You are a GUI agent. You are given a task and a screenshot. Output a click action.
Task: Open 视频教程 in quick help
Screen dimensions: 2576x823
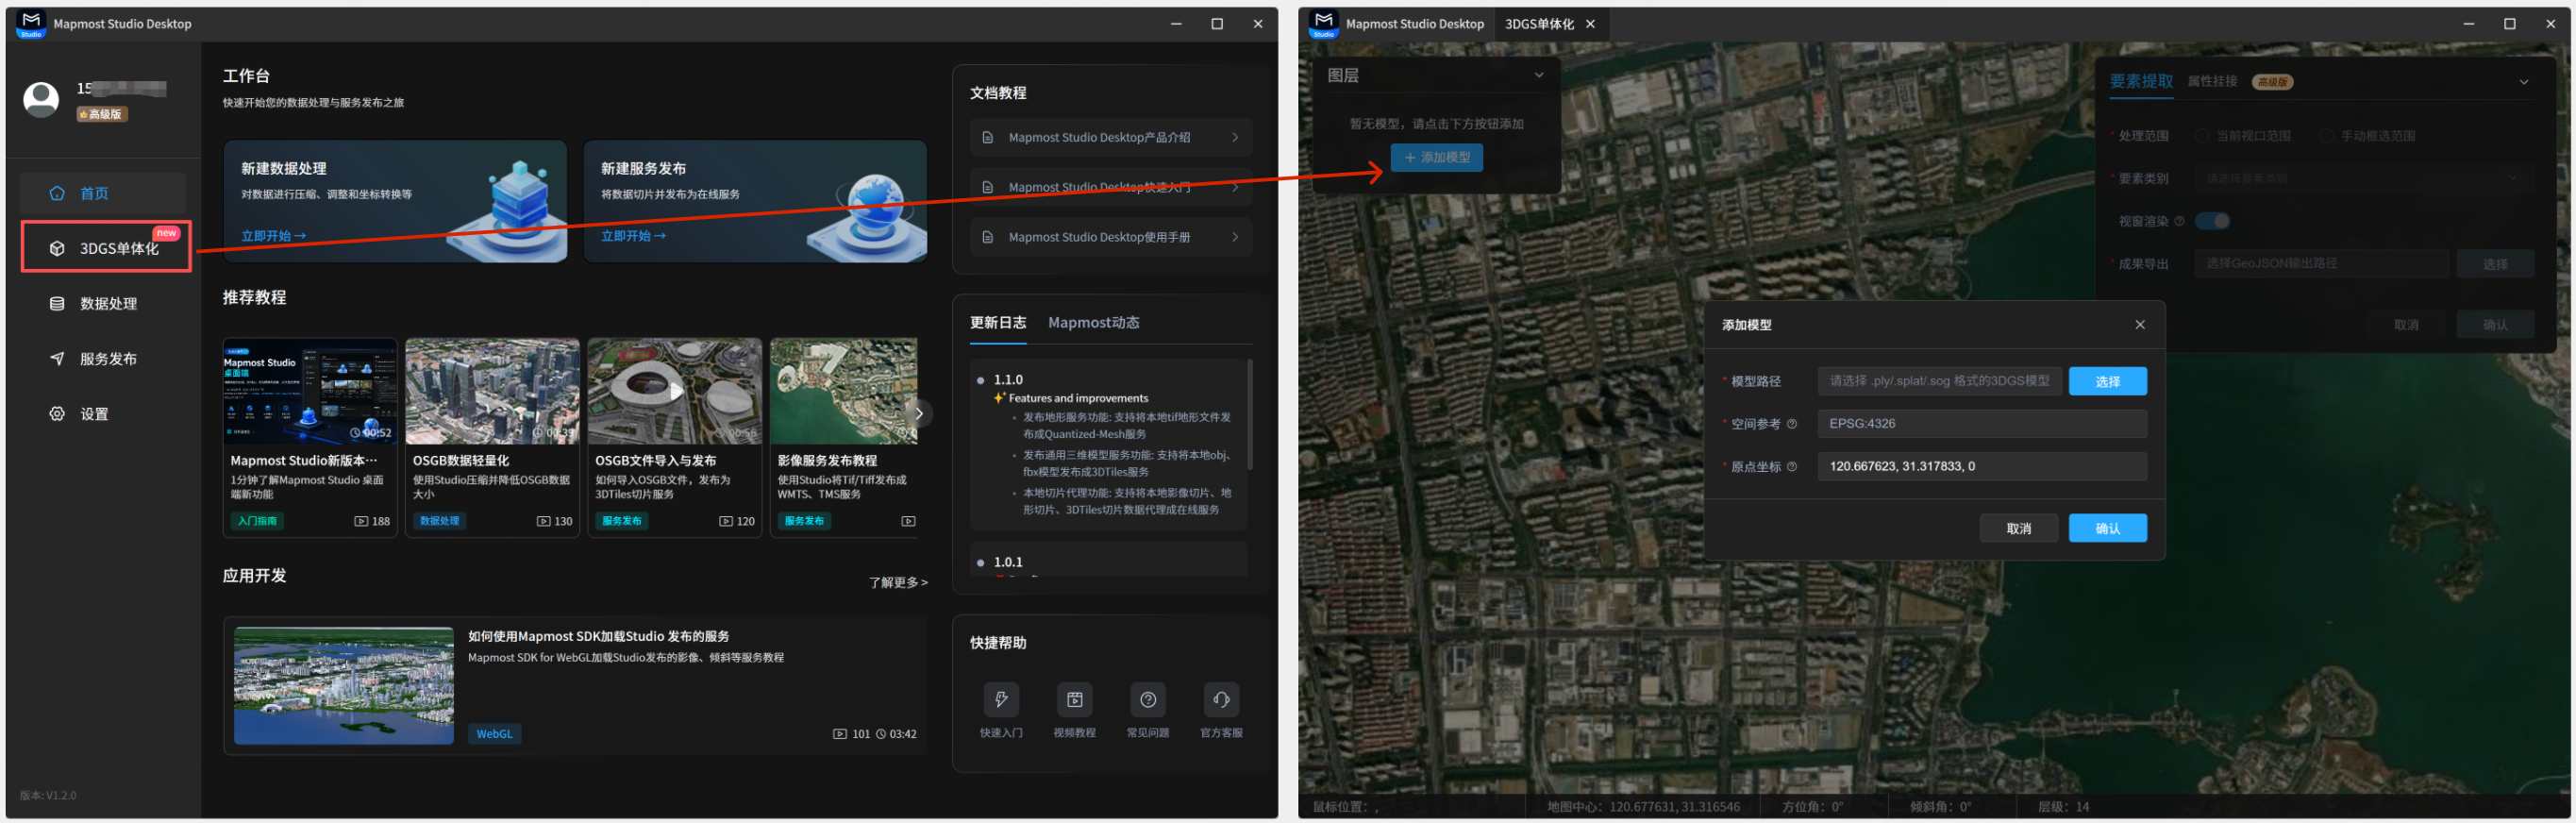1074,710
